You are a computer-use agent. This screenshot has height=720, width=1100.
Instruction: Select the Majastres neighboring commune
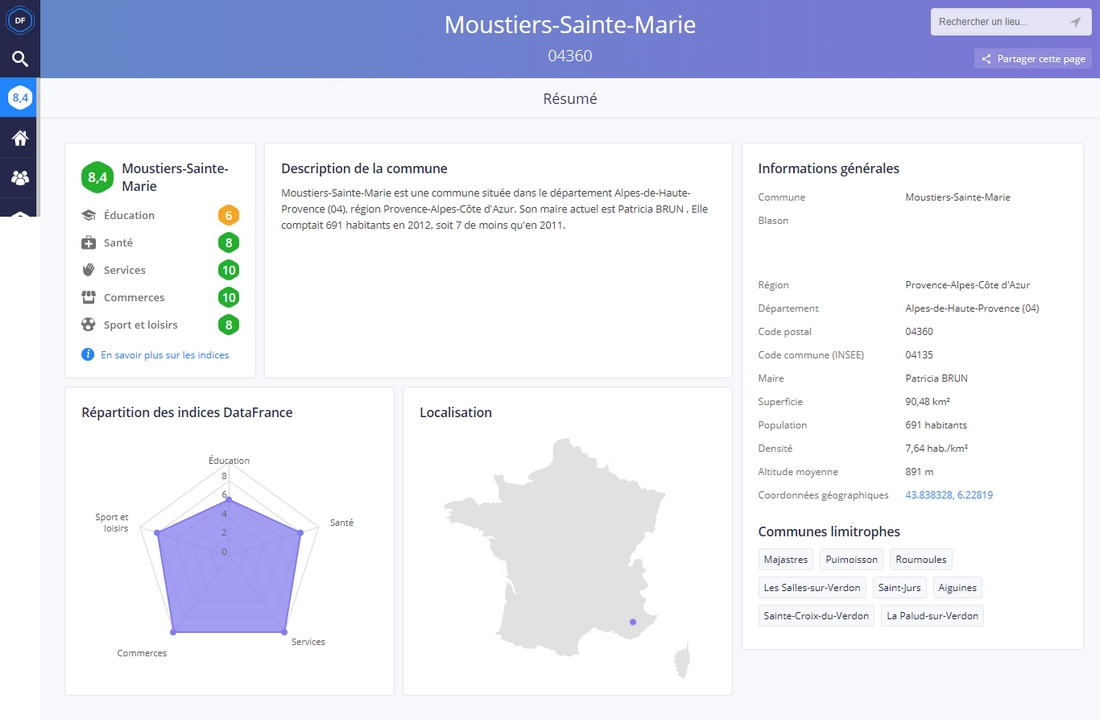coord(785,559)
